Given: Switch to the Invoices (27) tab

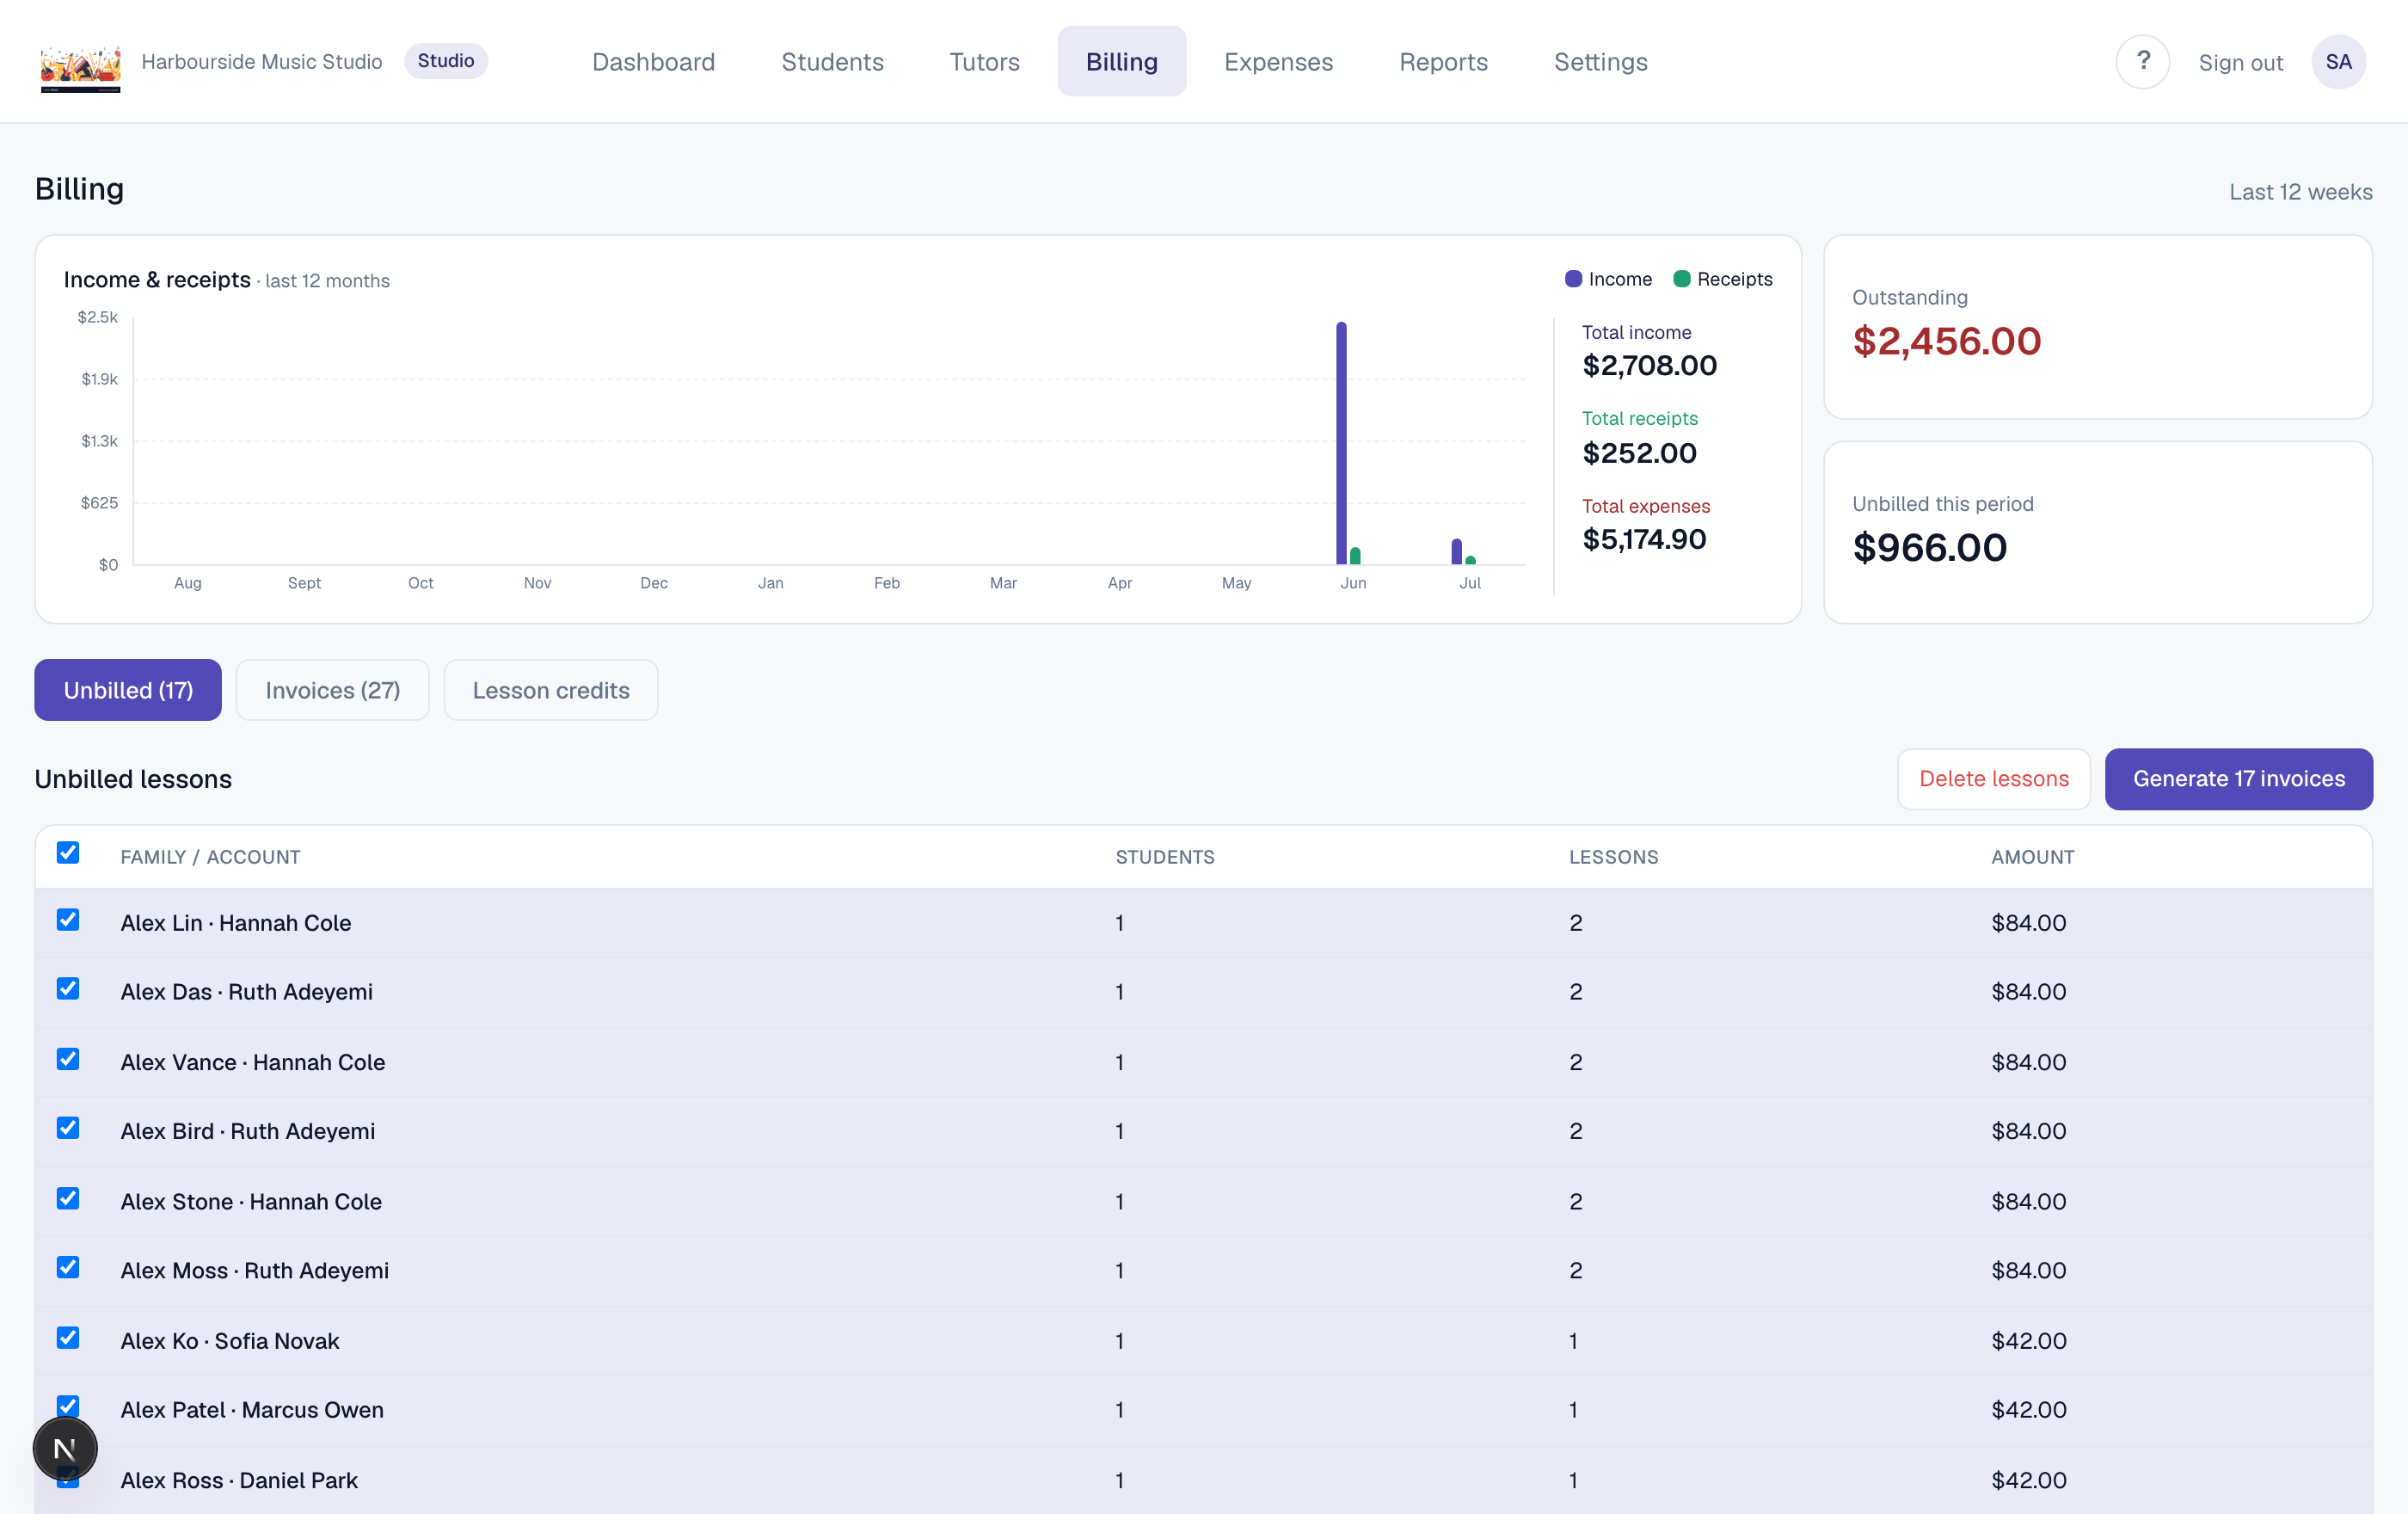Looking at the screenshot, I should click(332, 690).
